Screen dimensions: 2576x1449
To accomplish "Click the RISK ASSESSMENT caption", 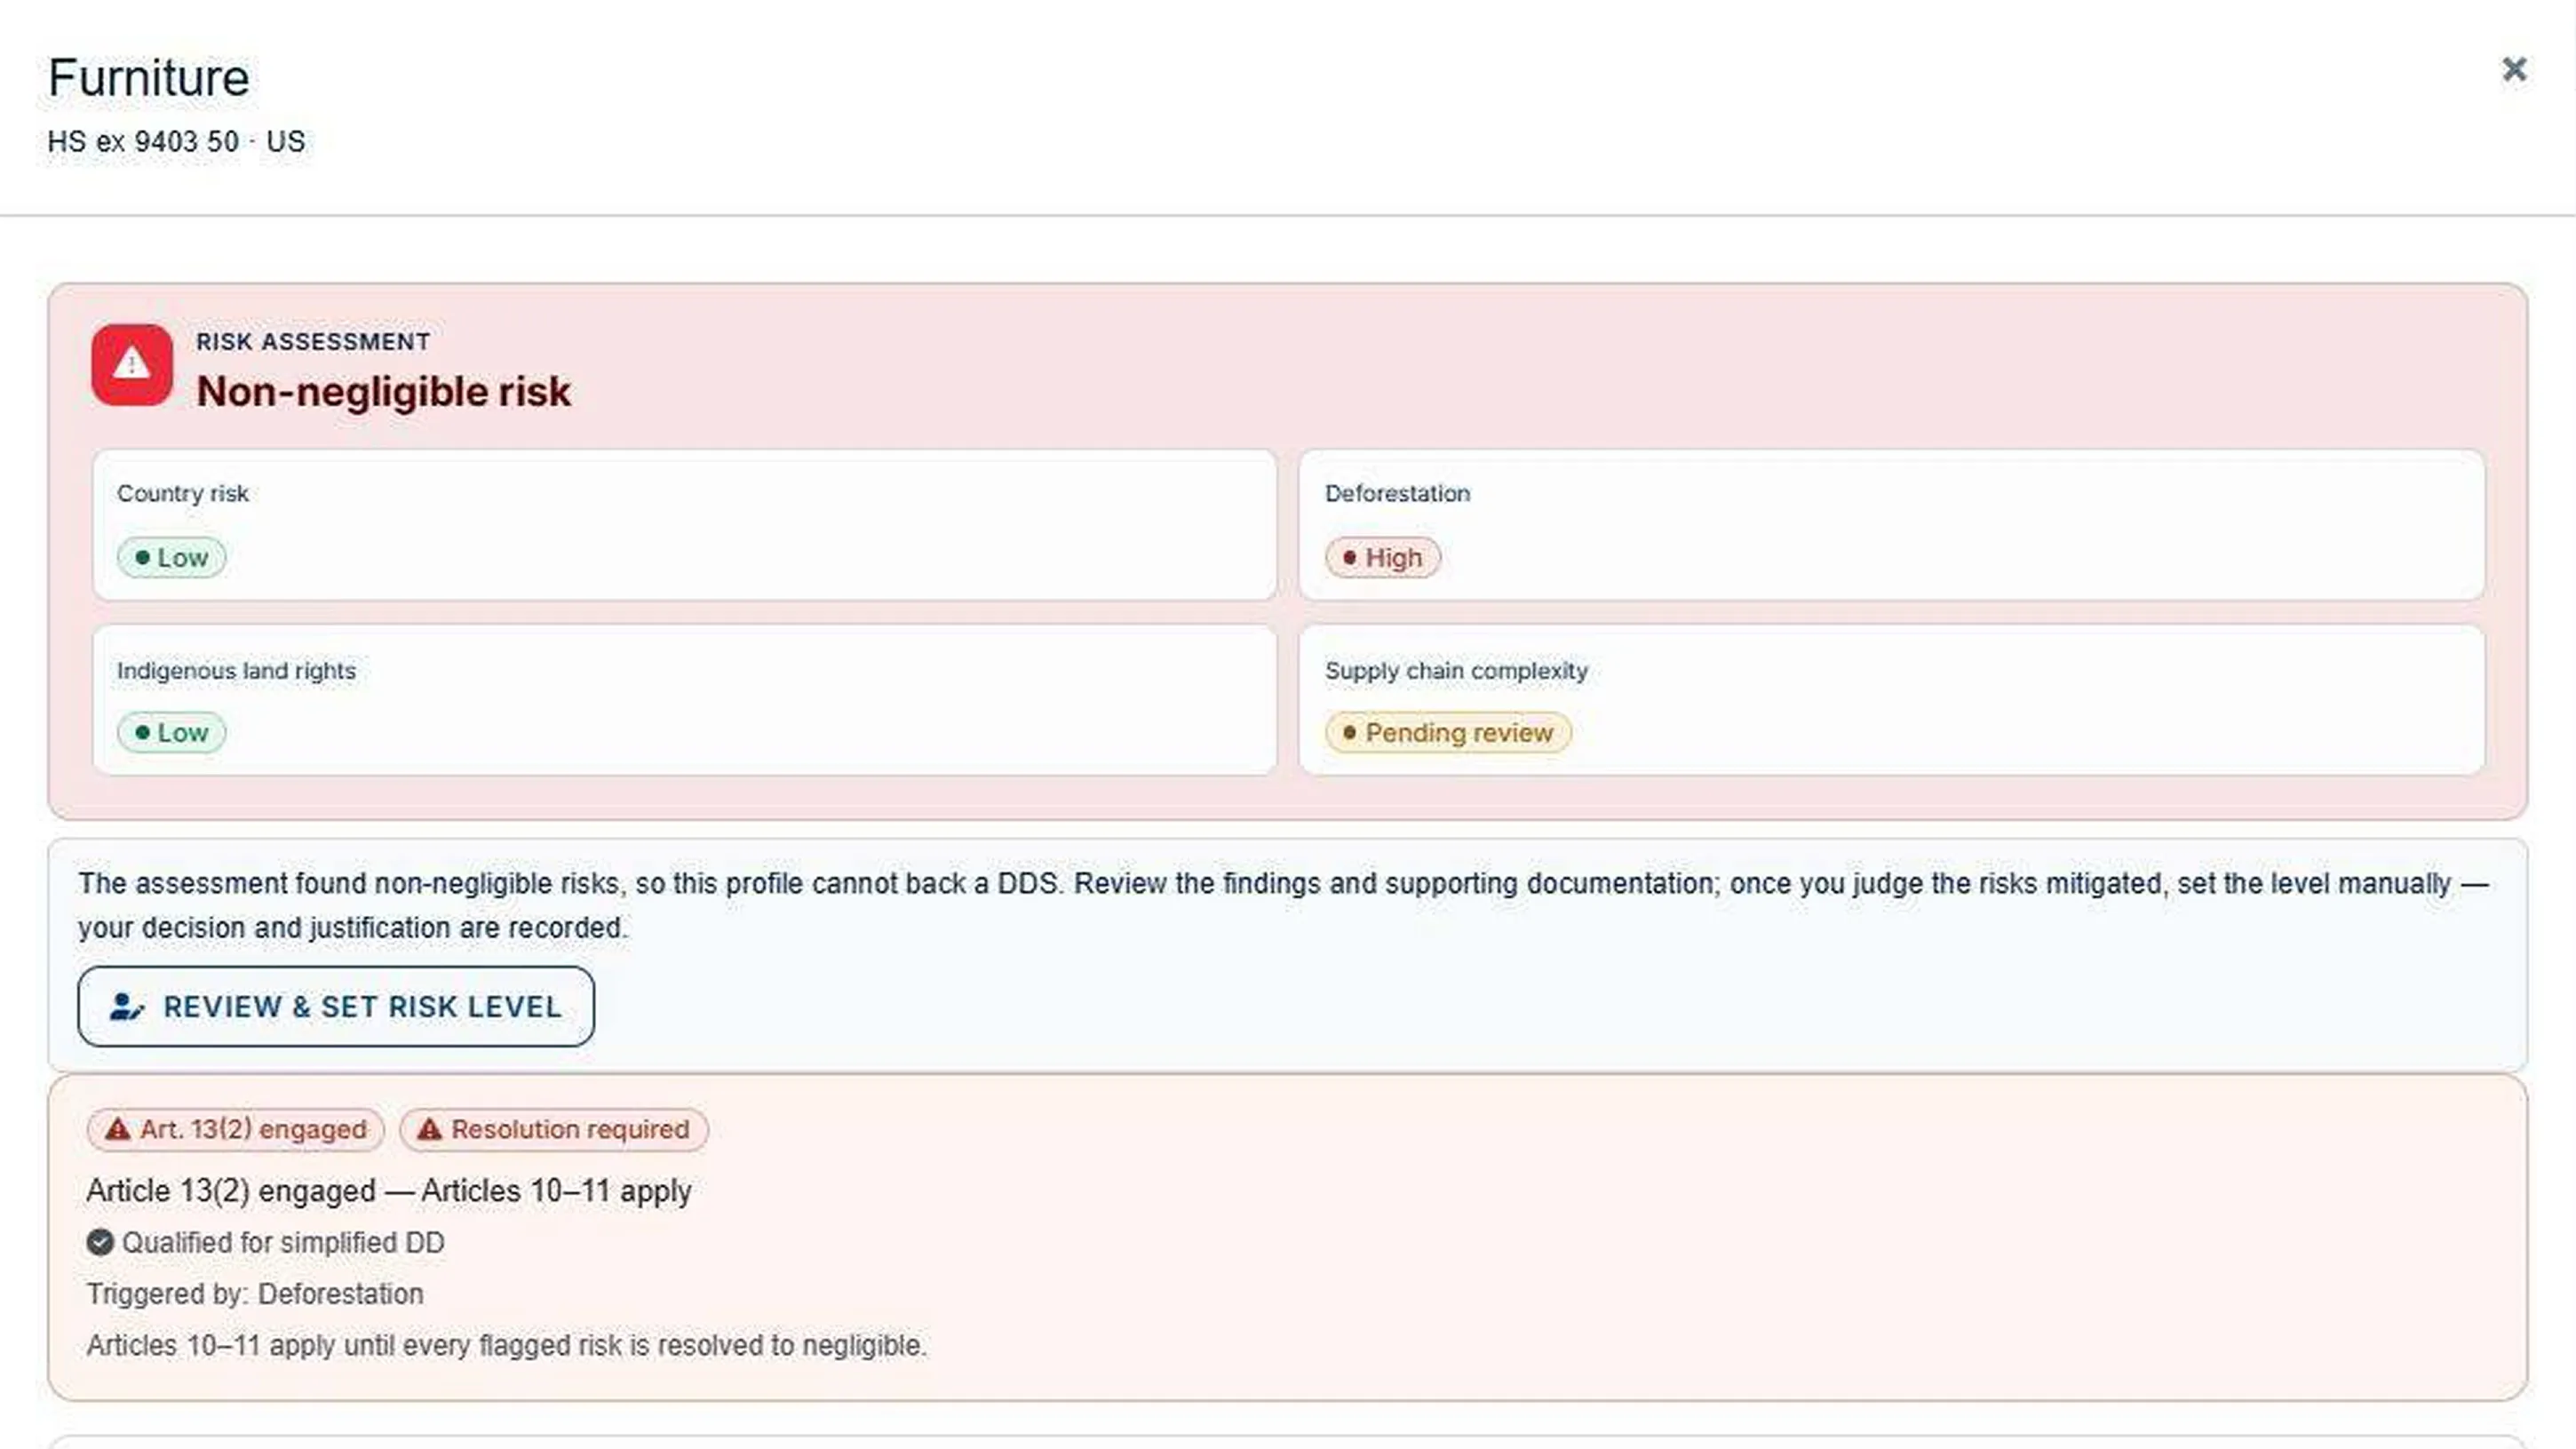I will pyautogui.click(x=313, y=341).
